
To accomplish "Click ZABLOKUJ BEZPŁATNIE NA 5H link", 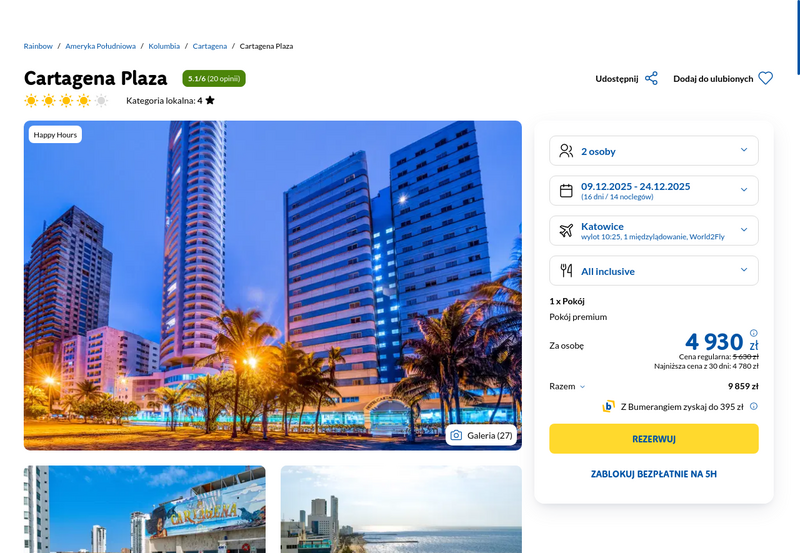I will tap(654, 474).
